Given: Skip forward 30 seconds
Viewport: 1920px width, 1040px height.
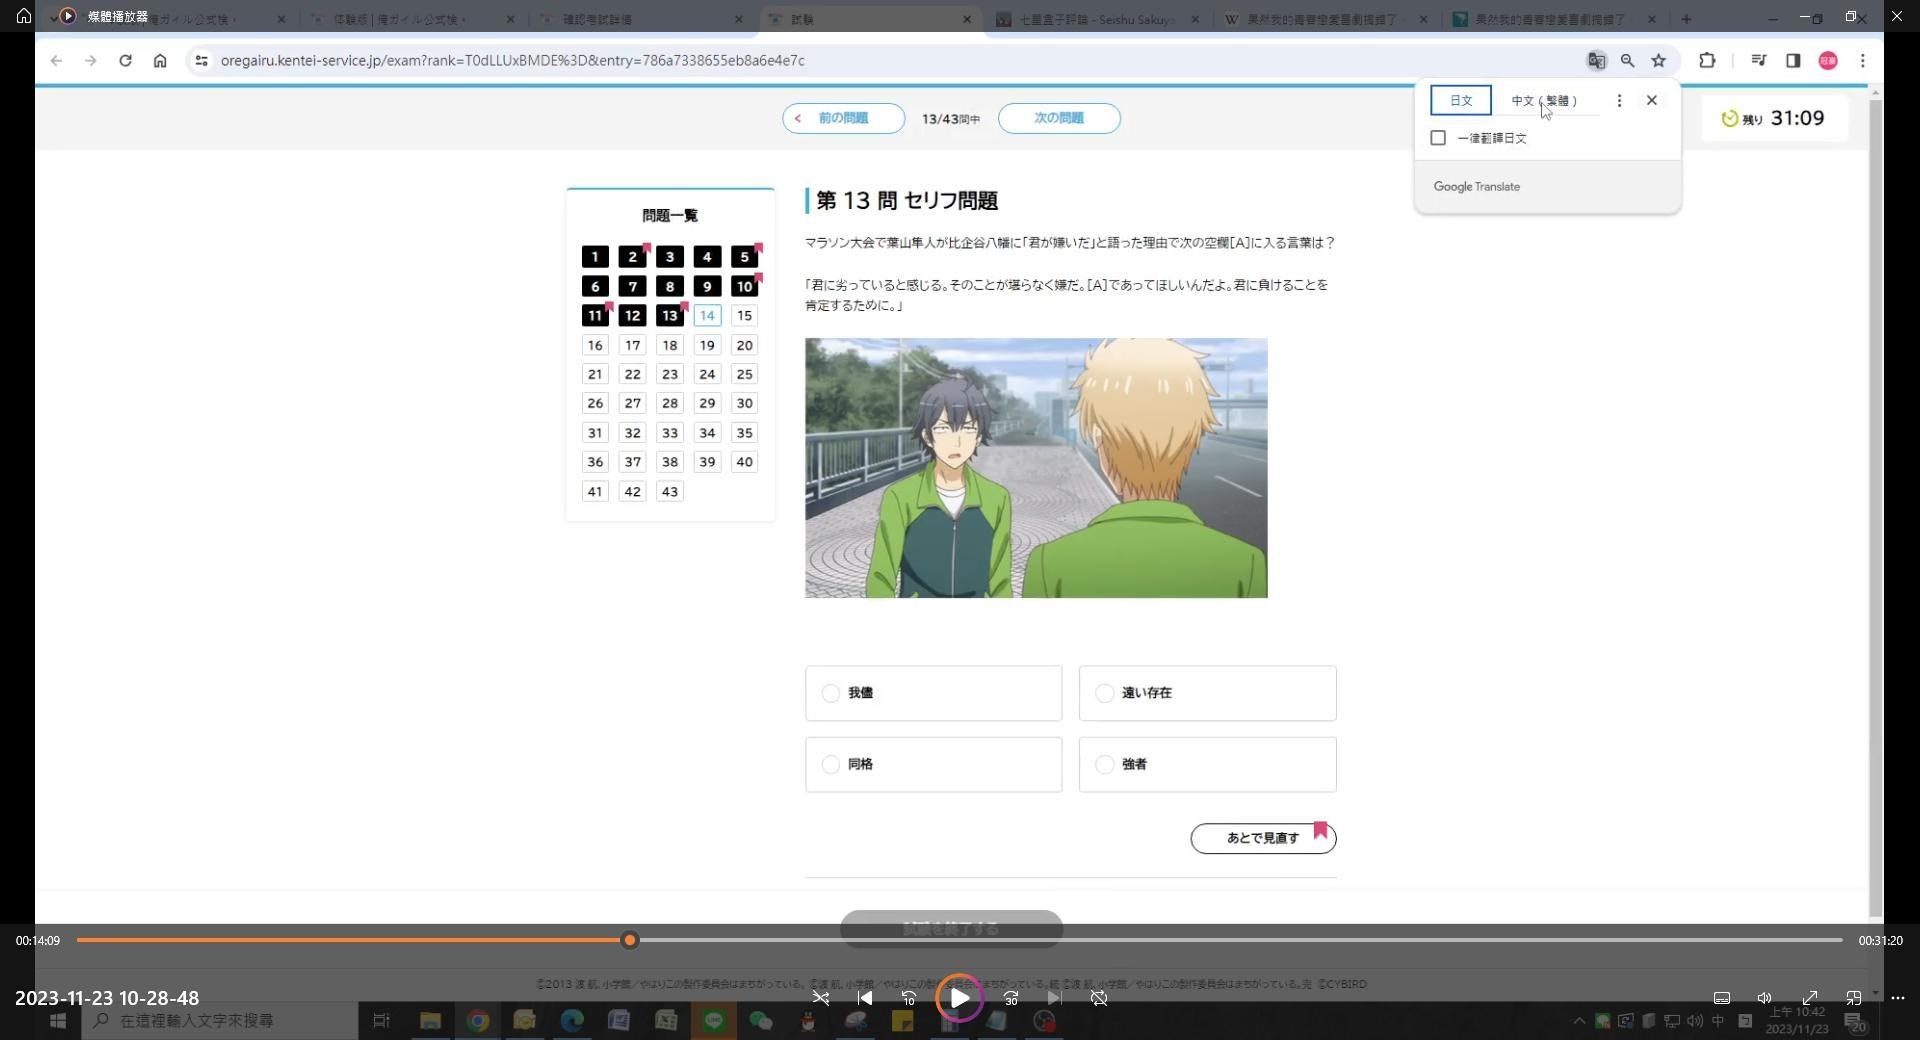Looking at the screenshot, I should pos(1011,998).
